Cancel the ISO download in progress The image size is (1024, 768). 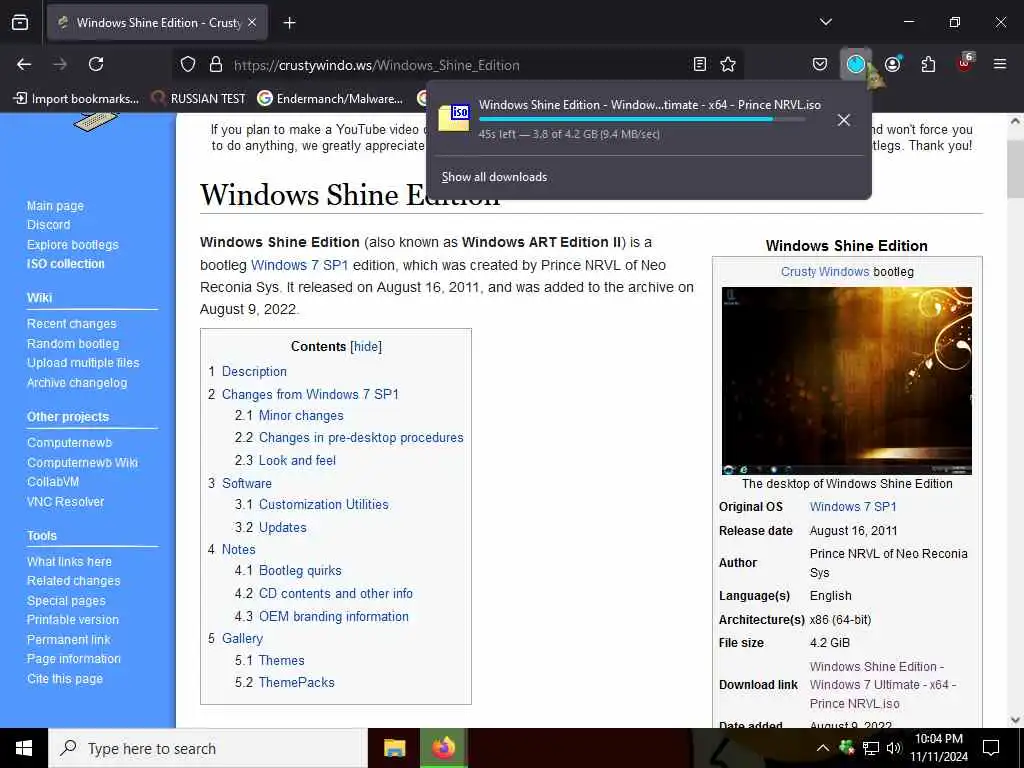click(x=844, y=120)
